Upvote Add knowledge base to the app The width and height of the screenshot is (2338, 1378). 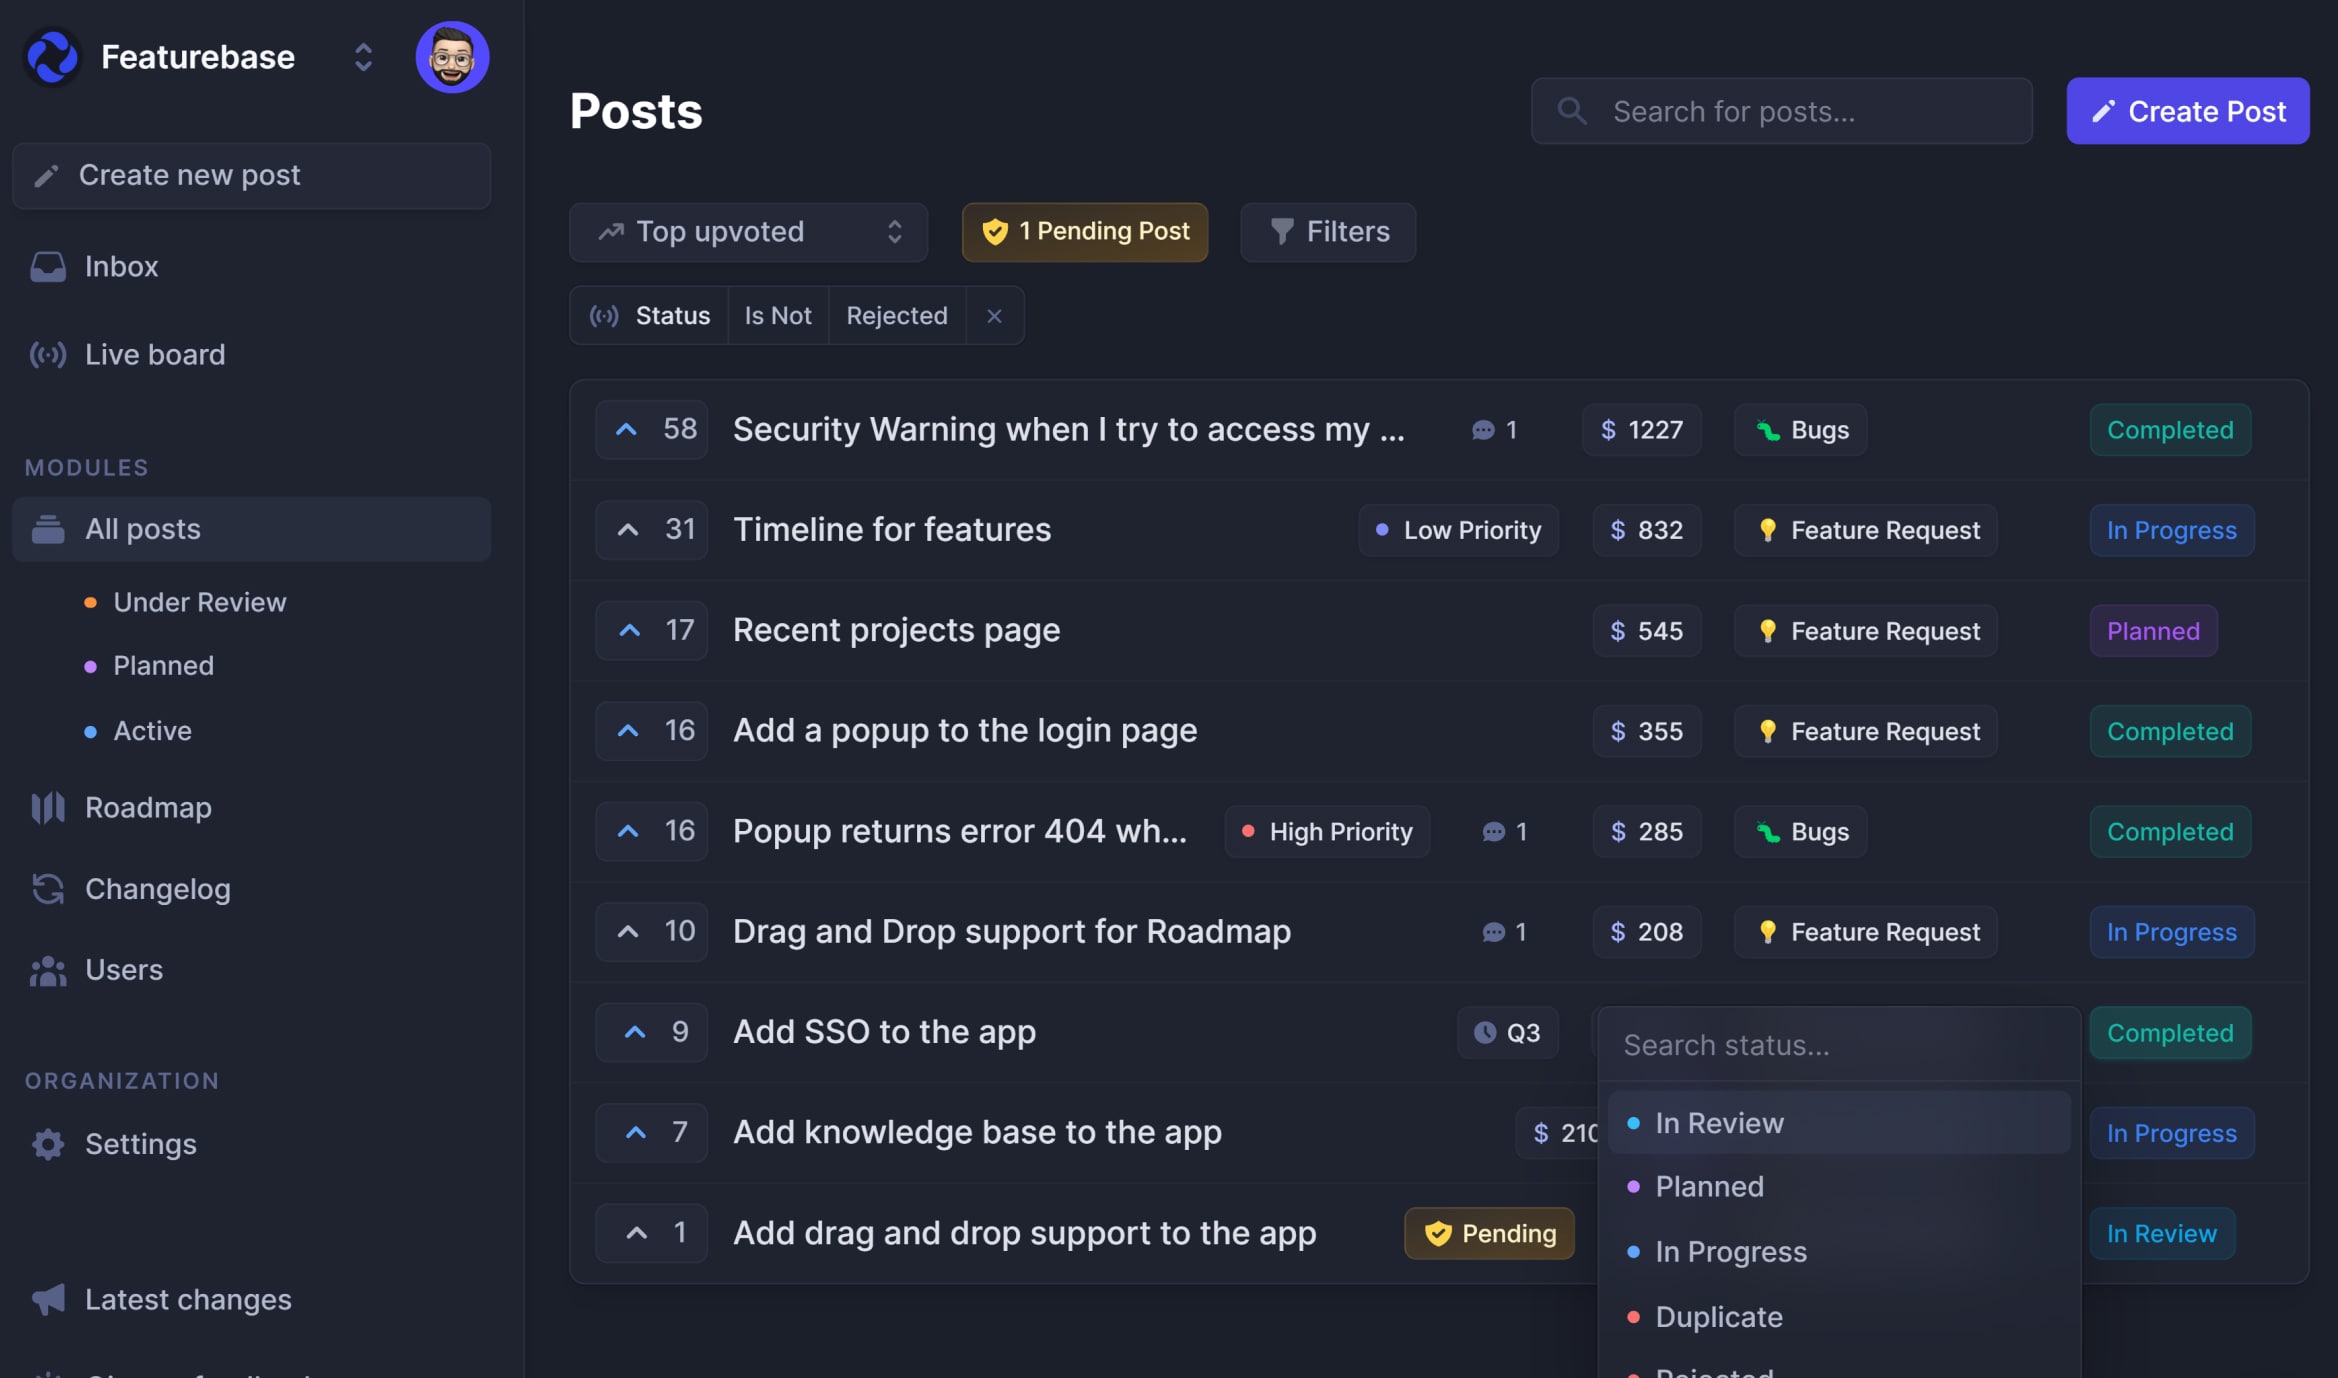click(x=651, y=1133)
